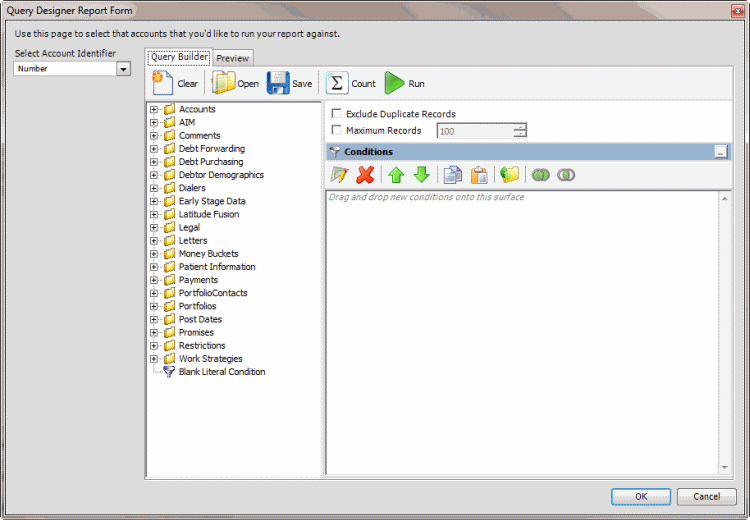This screenshot has width=750, height=520.
Task: Delete condition with the red X icon
Action: click(x=365, y=175)
